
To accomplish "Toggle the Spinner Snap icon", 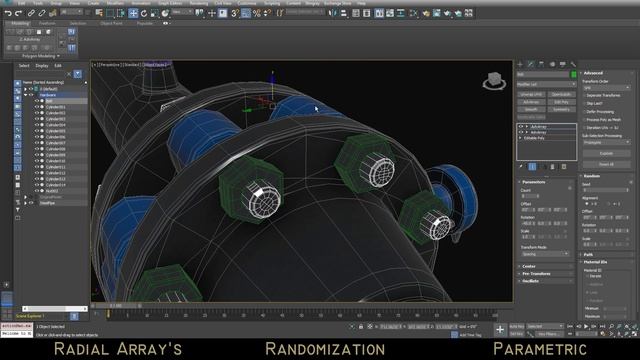I will click(x=267, y=13).
